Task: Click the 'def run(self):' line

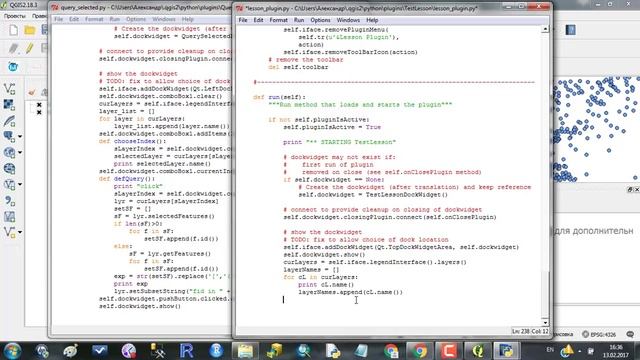Action: pos(279,97)
